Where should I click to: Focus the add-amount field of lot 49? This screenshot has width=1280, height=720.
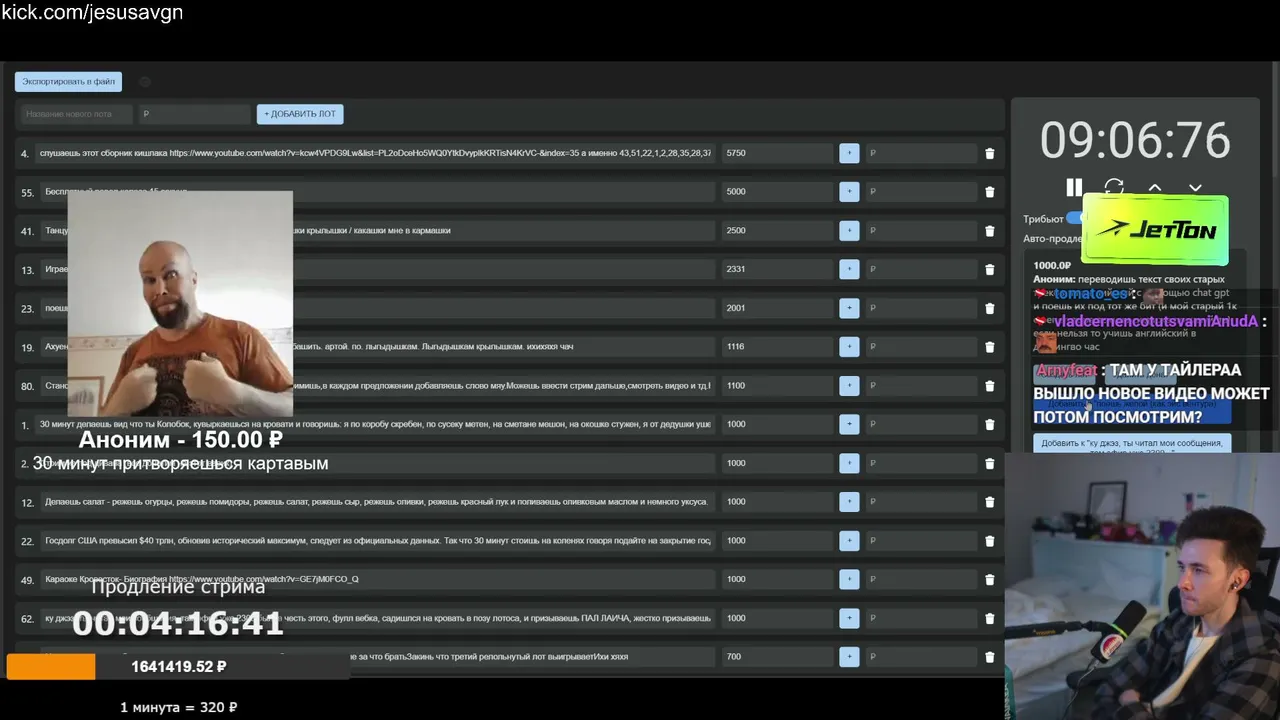[x=921, y=579]
